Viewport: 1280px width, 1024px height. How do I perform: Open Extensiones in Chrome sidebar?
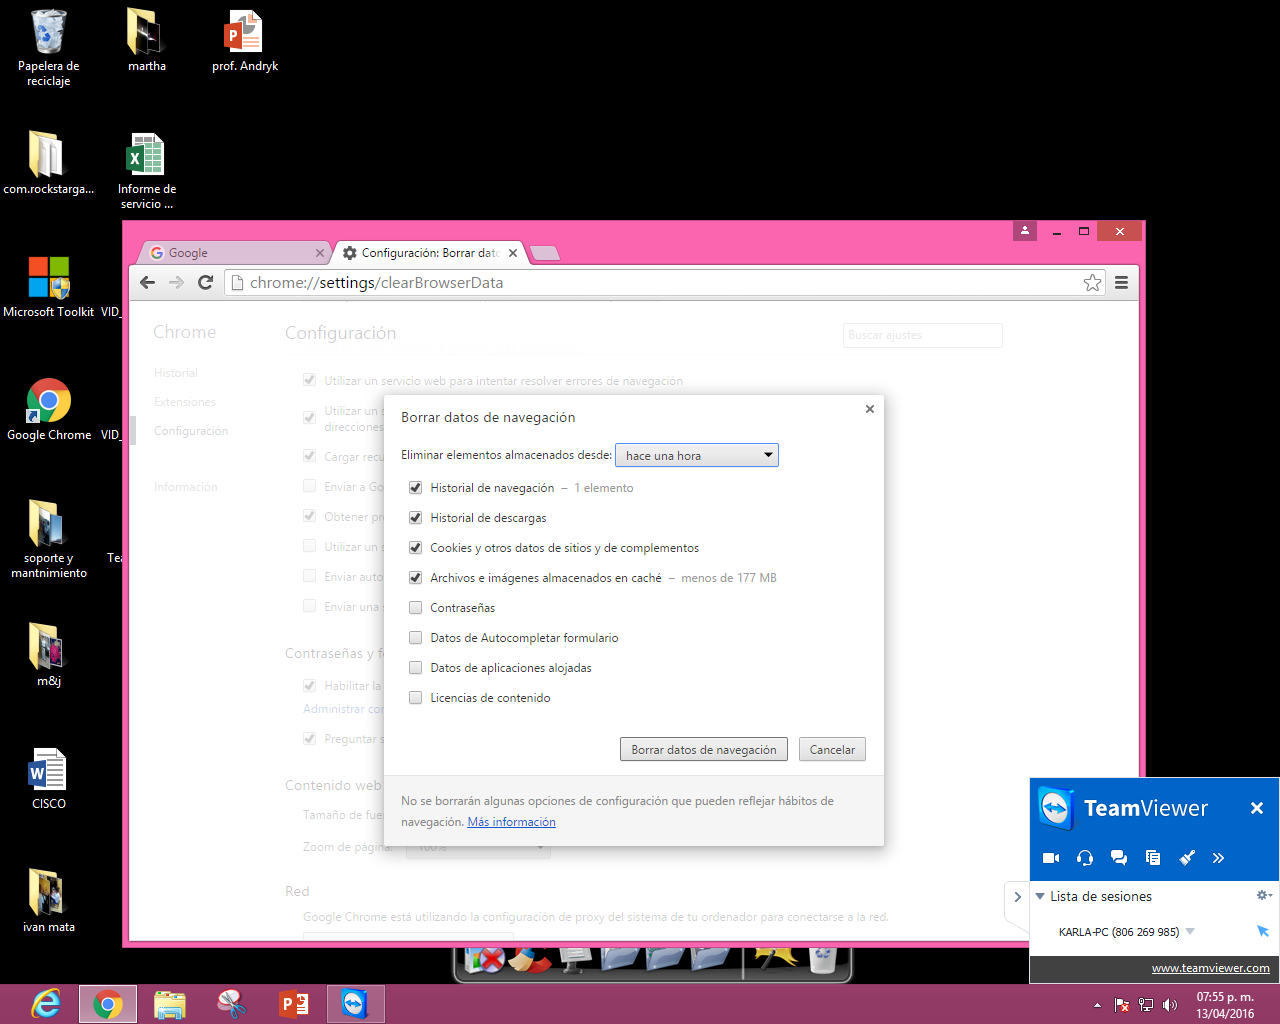[x=185, y=402]
